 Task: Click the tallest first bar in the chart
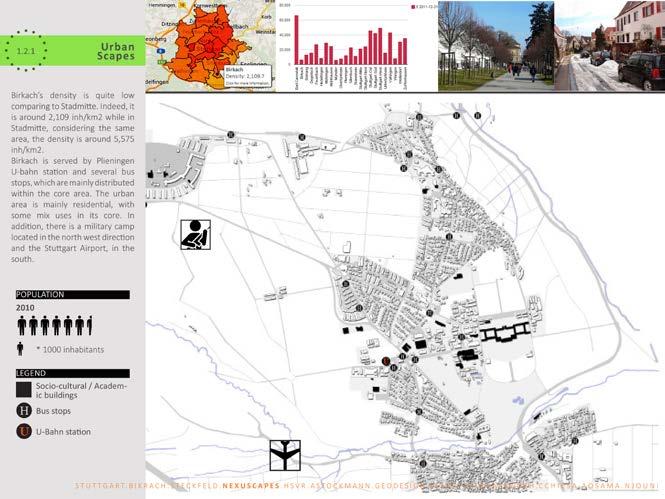(x=296, y=40)
